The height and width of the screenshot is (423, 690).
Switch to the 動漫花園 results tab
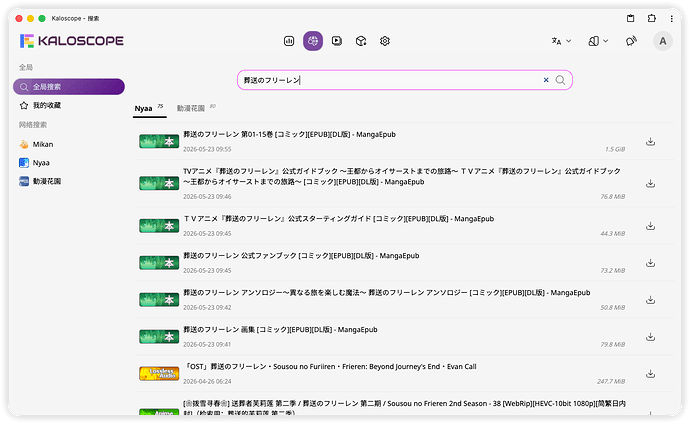pyautogui.click(x=196, y=108)
